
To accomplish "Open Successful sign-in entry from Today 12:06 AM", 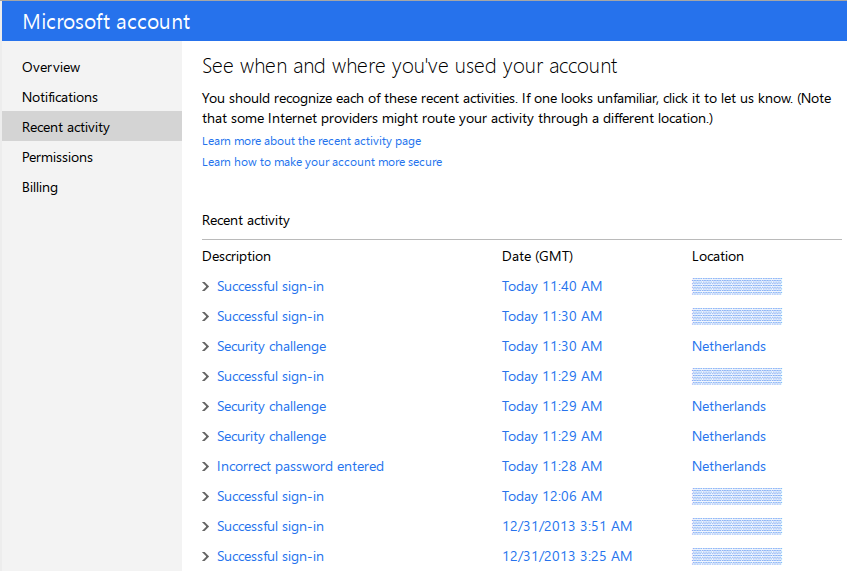I will (270, 496).
